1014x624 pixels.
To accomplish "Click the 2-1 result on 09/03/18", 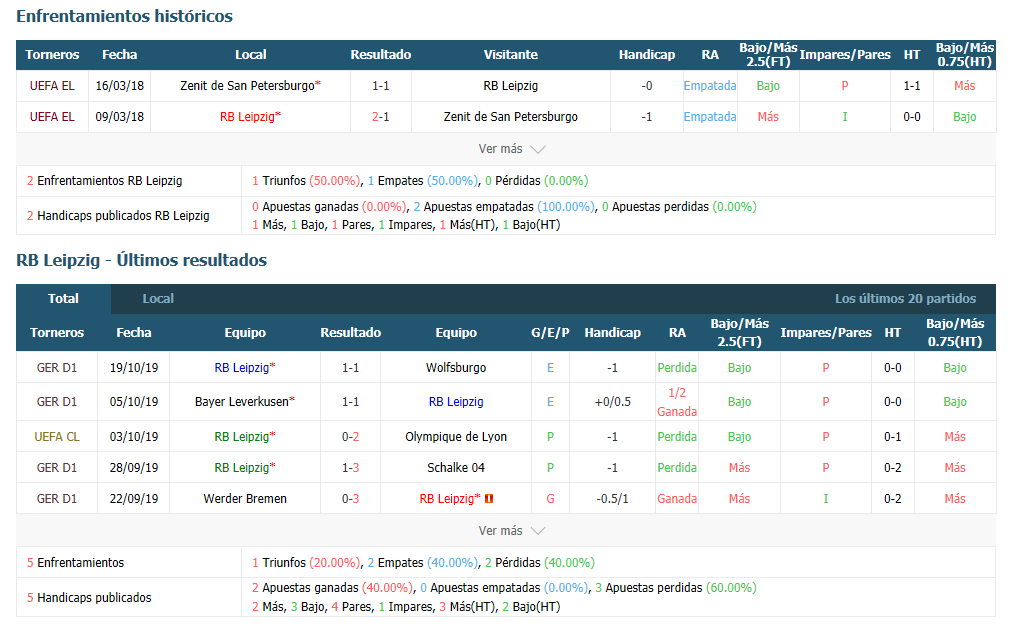I will point(380,117).
